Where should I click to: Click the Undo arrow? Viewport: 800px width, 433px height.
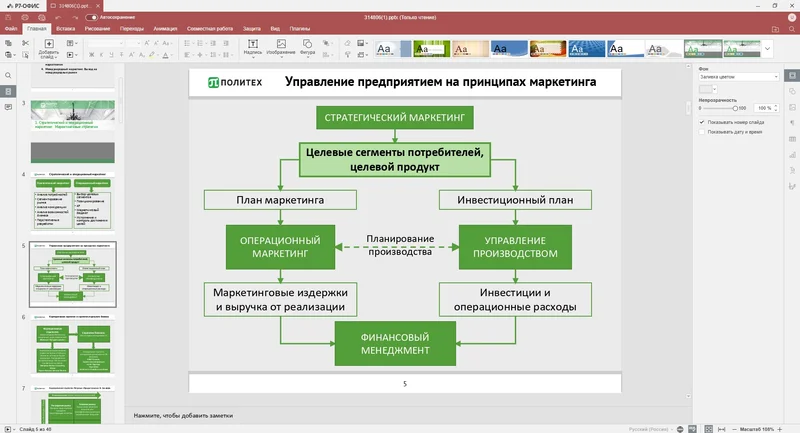click(58, 17)
